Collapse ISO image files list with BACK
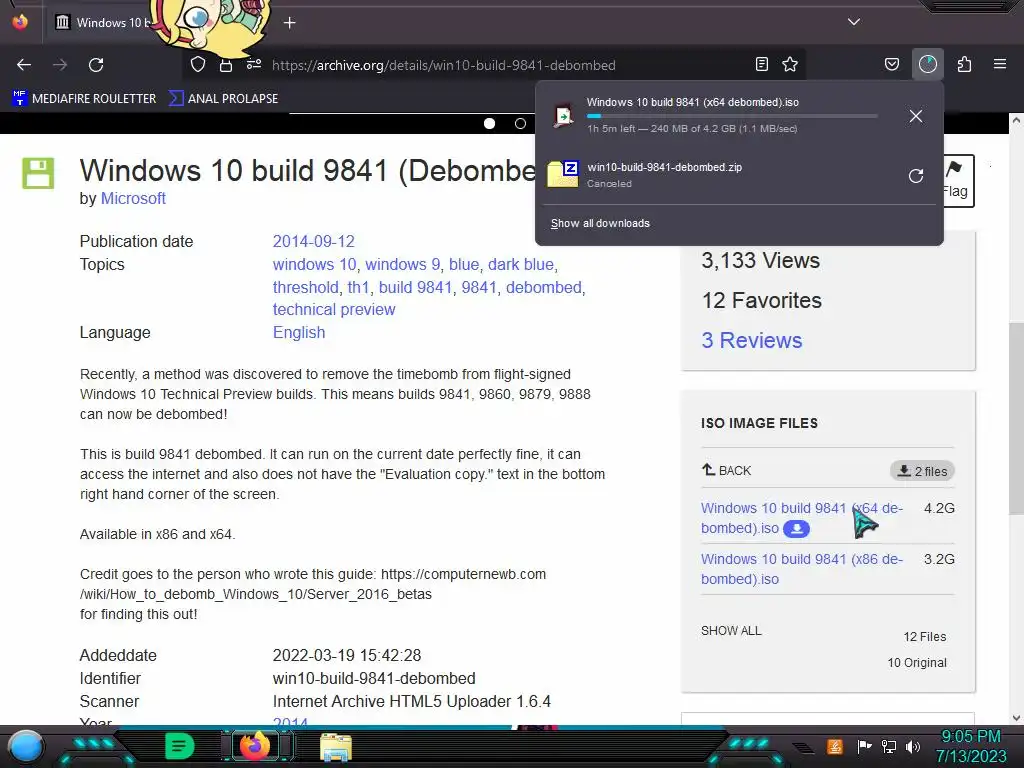Image resolution: width=1024 pixels, height=768 pixels. coord(726,470)
